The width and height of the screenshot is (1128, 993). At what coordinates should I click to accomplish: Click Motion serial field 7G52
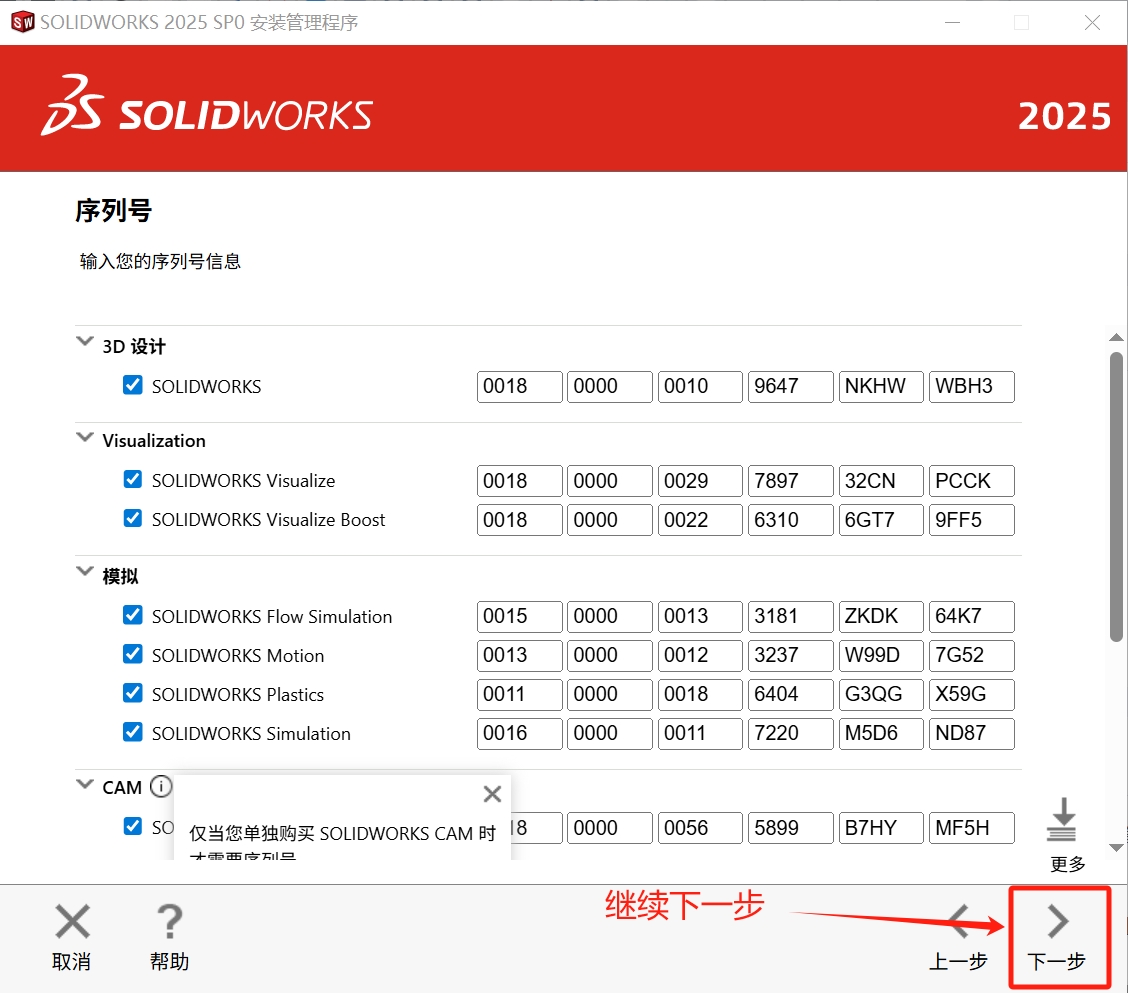[x=972, y=656]
